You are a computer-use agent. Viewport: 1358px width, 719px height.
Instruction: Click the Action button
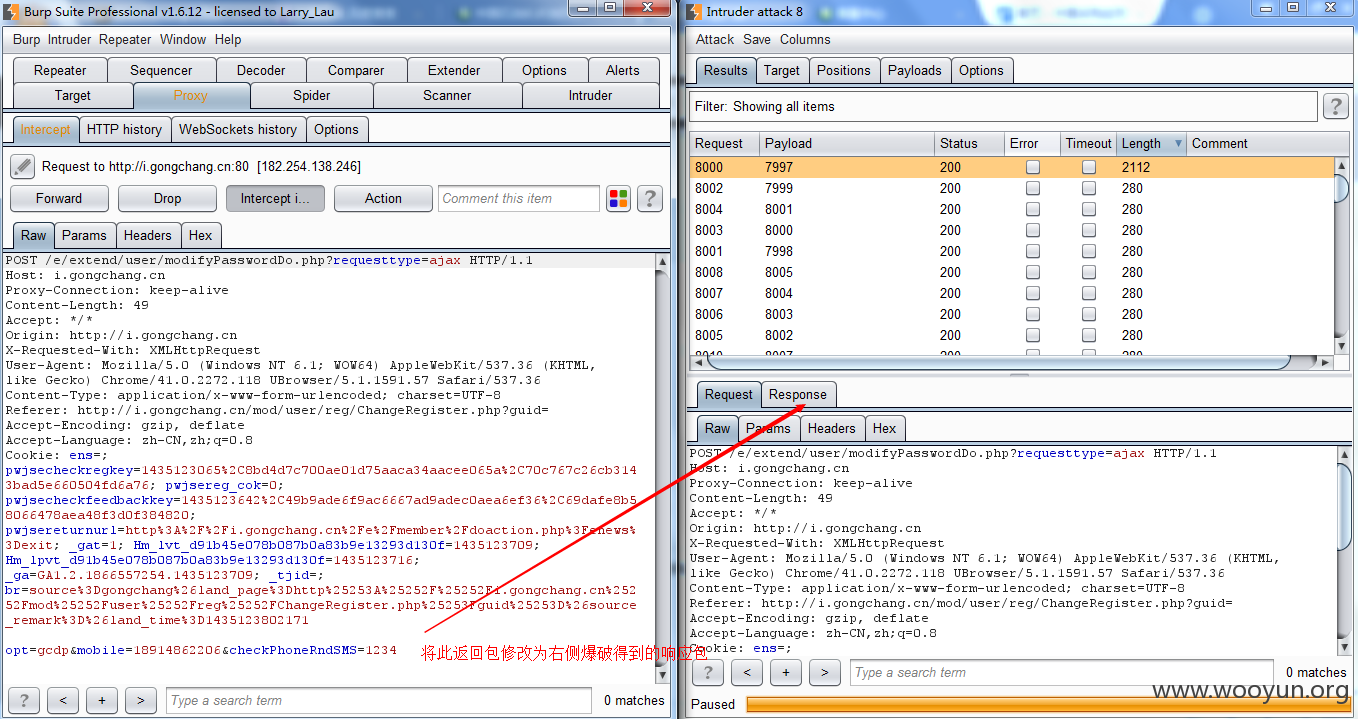click(383, 198)
